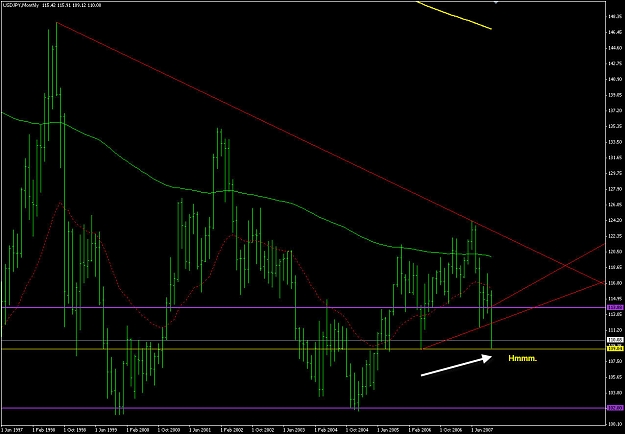
Task: Click the 127.50 price scale label
Action: 616,189
